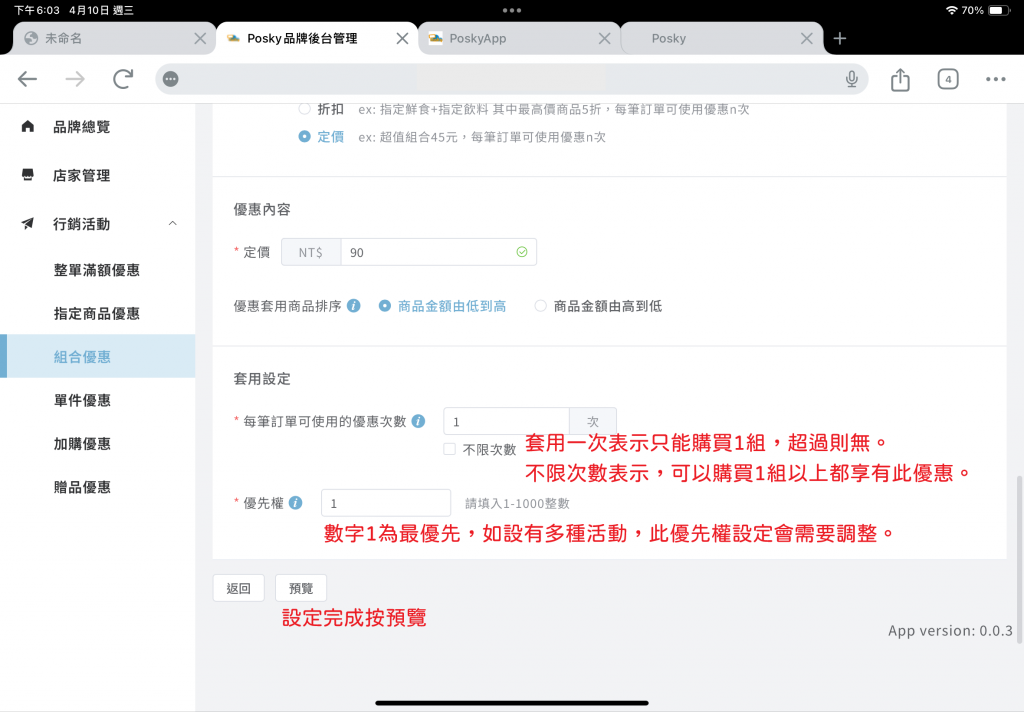Select the 折扣 radio option
Viewport: 1024px width, 712px height.
[304, 109]
